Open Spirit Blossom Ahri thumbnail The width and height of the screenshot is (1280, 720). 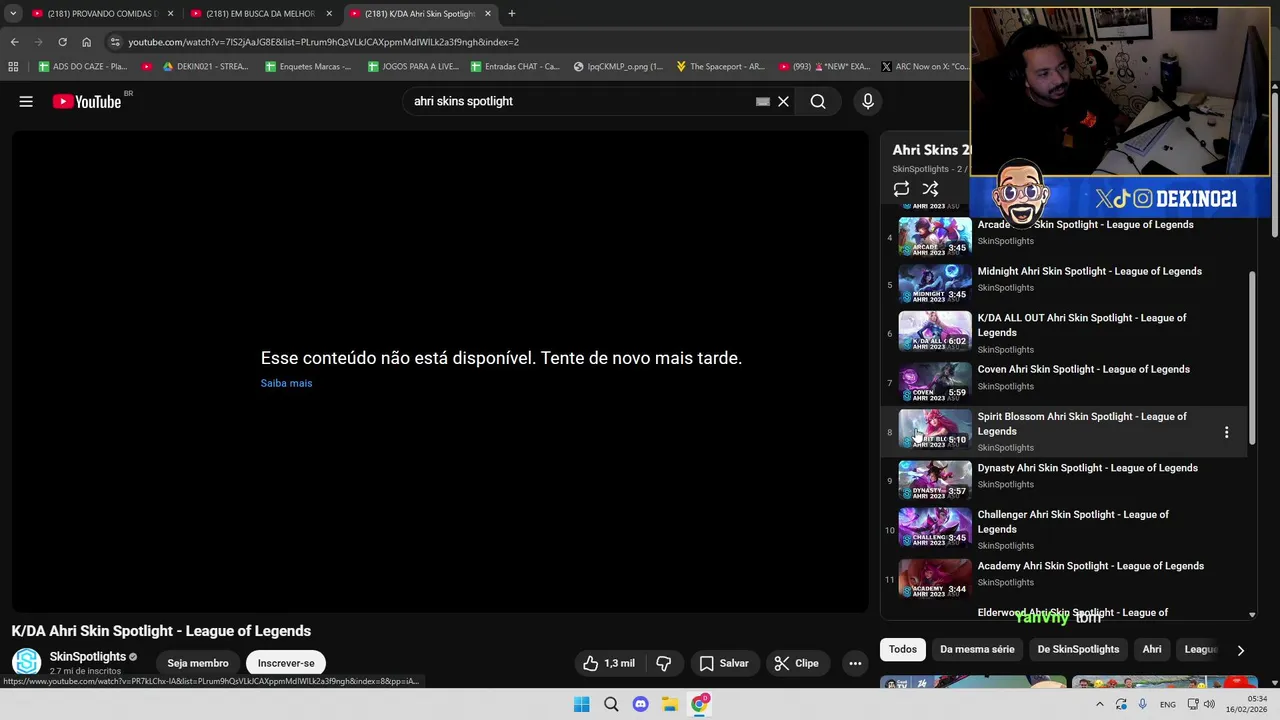(x=935, y=429)
